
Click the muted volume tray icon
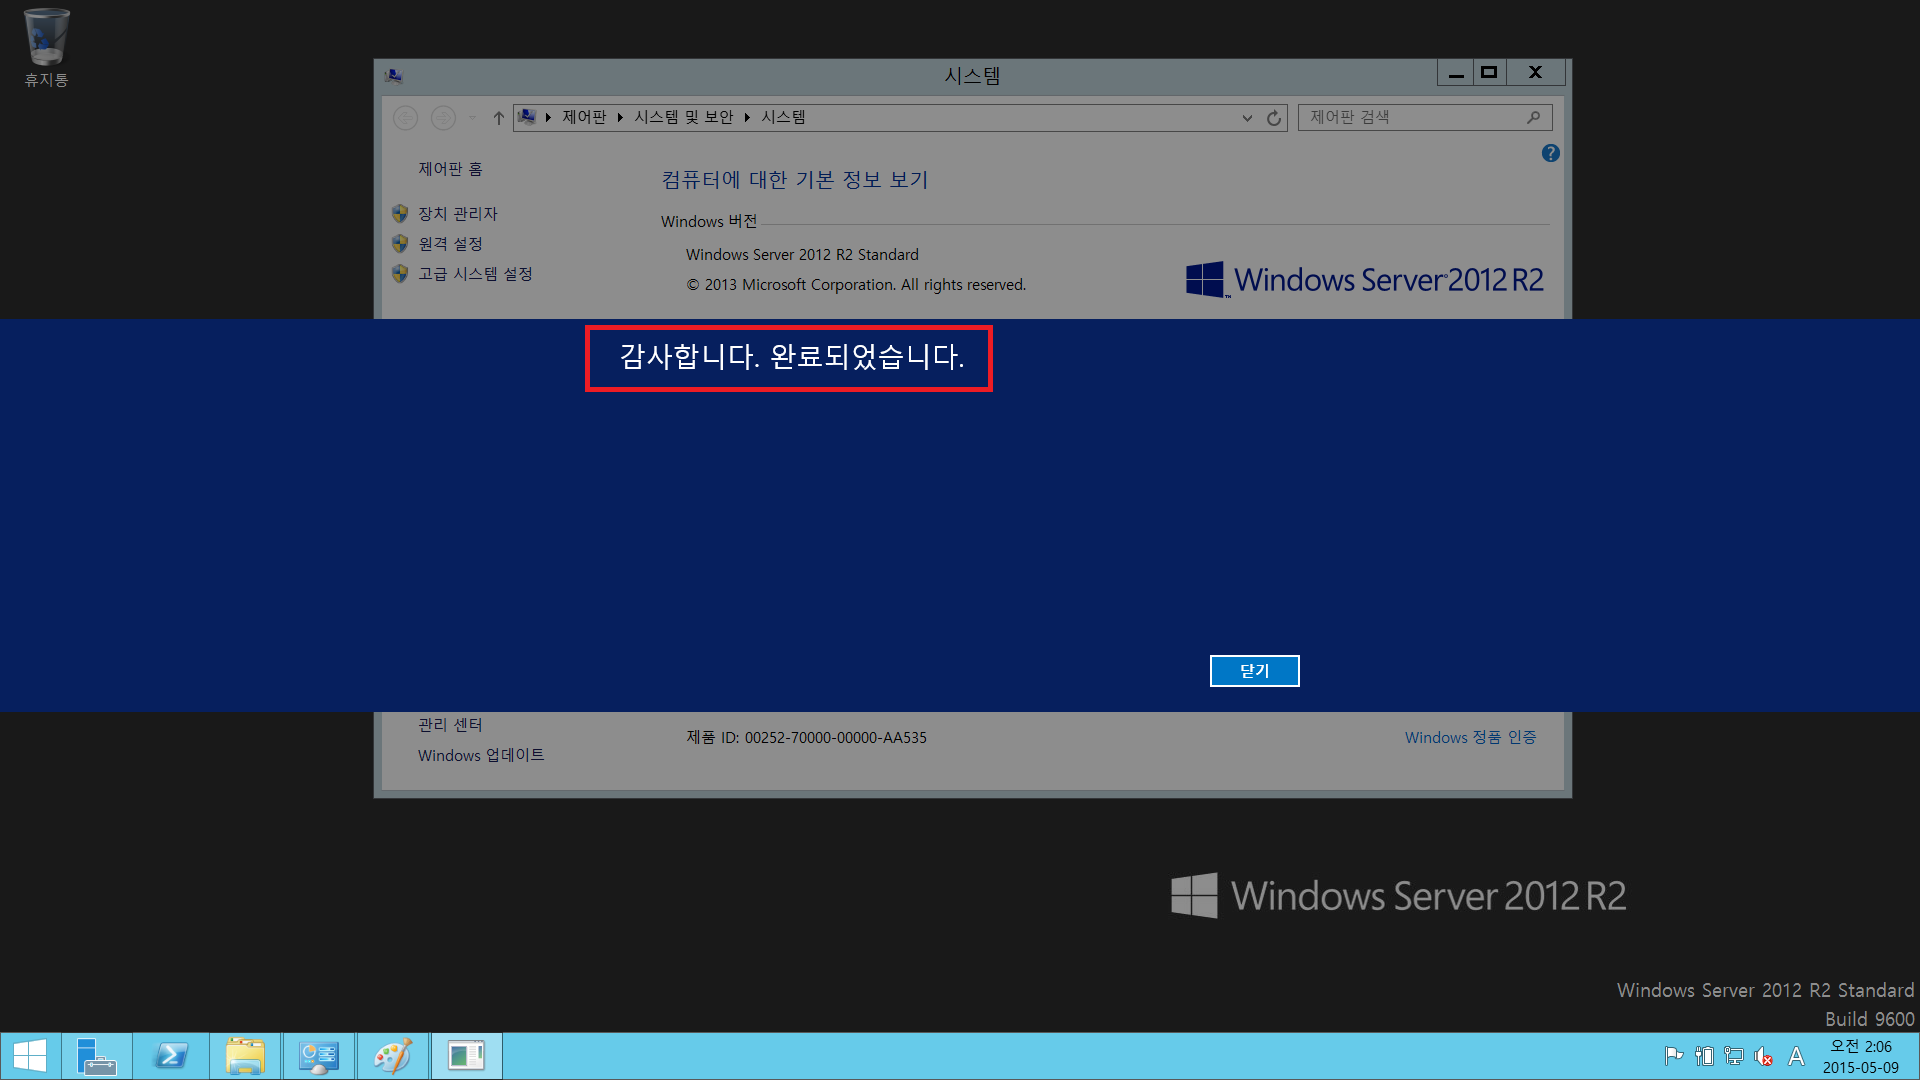1764,1056
